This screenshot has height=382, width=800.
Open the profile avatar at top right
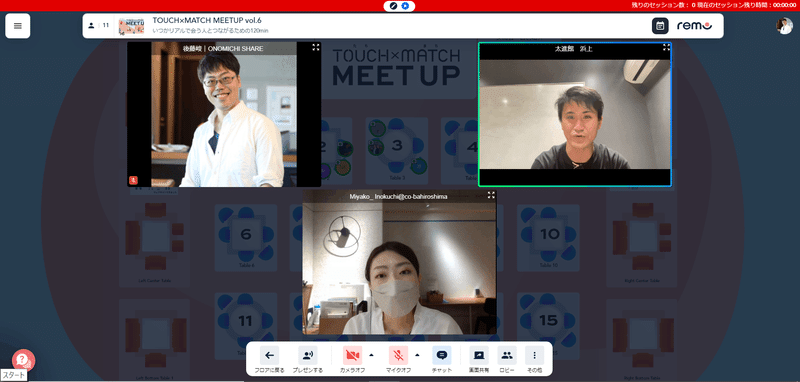click(x=784, y=26)
